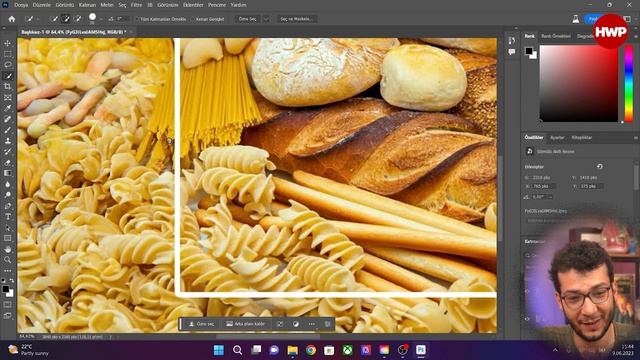Select the Spot Healing Brush tool
The height and width of the screenshot is (360, 640).
[x=8, y=119]
